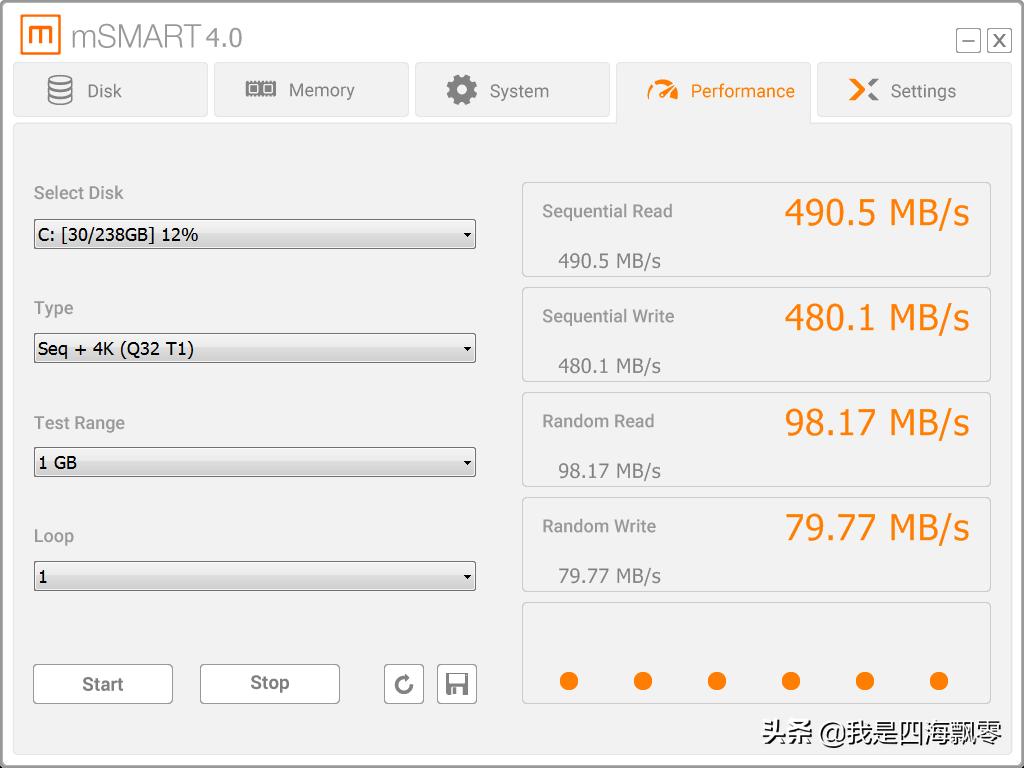Click the floppy disk save icon
1024x768 pixels.
(457, 684)
